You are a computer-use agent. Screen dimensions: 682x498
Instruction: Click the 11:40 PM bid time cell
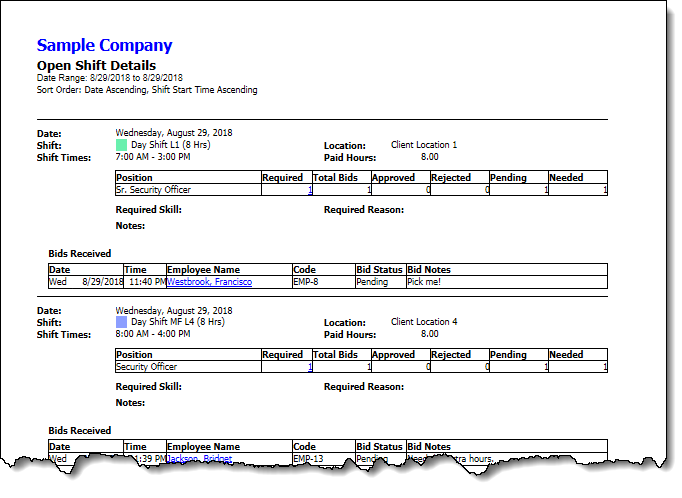[x=147, y=282]
